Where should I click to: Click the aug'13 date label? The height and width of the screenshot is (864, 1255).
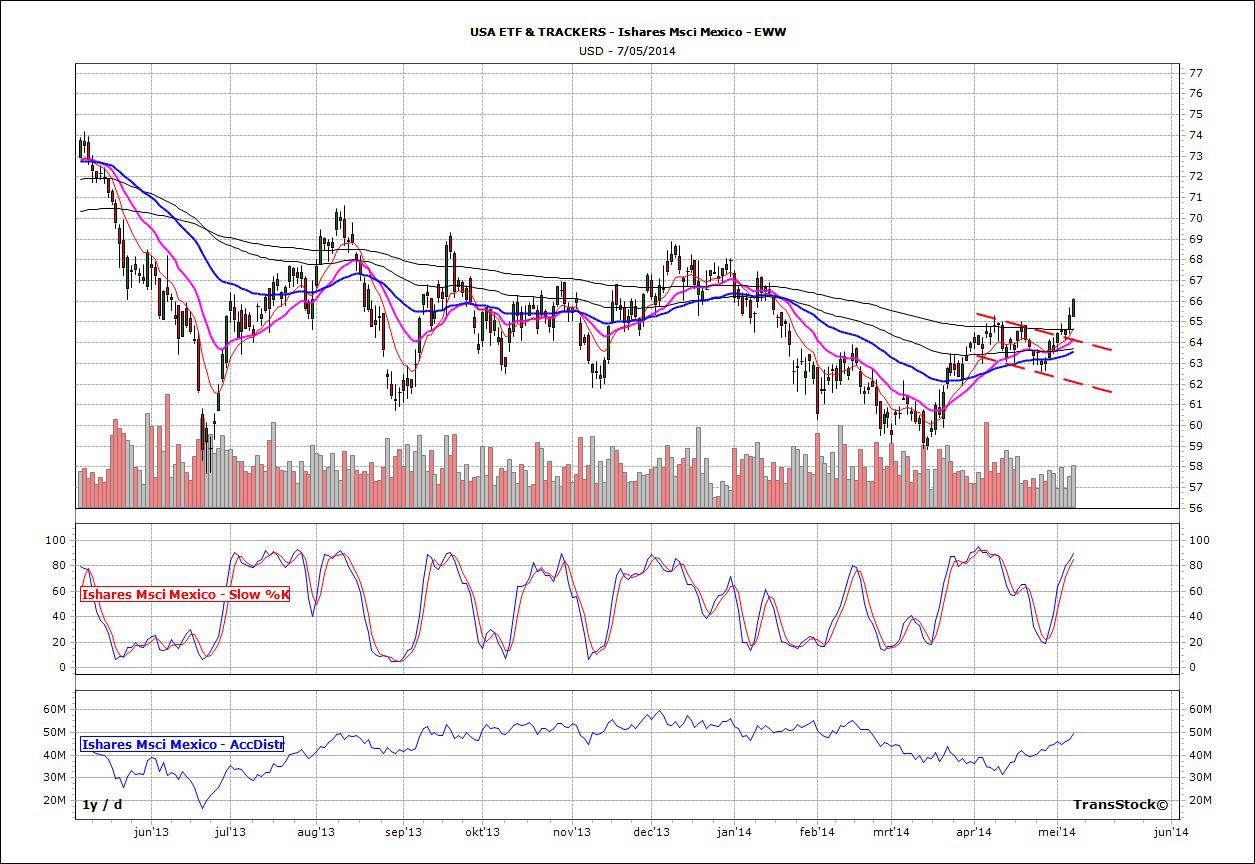315,831
